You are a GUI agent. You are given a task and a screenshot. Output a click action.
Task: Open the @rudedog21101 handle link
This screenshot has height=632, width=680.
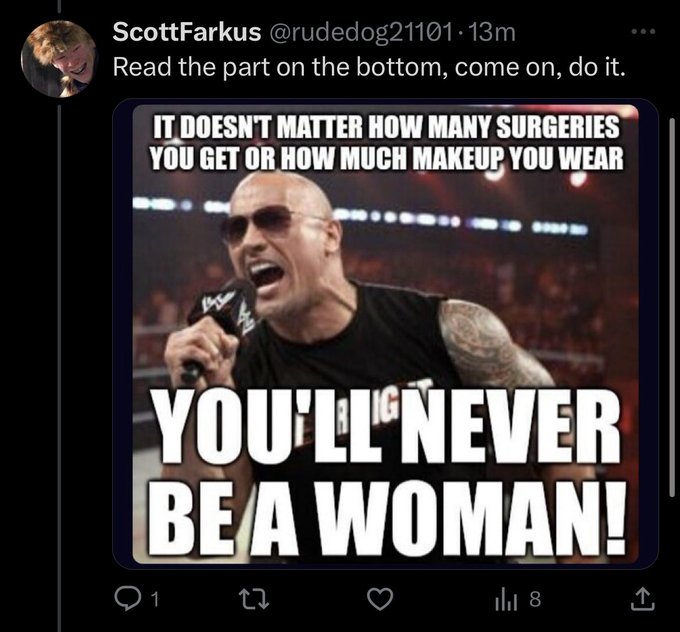coord(361,33)
